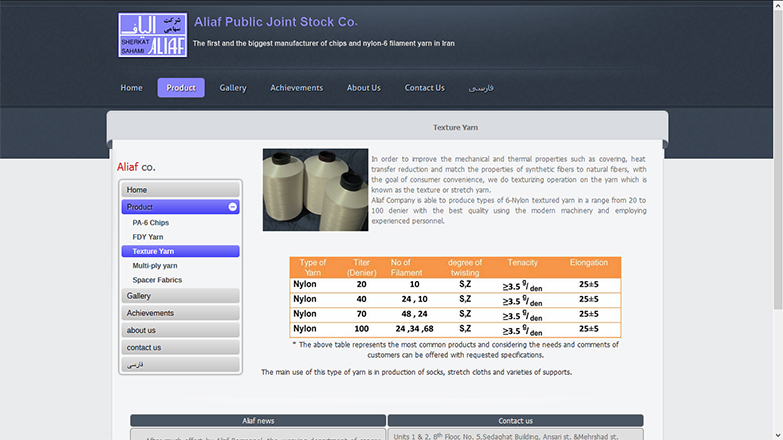The width and height of the screenshot is (783, 440).
Task: Open Achievements in the sidebar menu
Action: (x=180, y=313)
